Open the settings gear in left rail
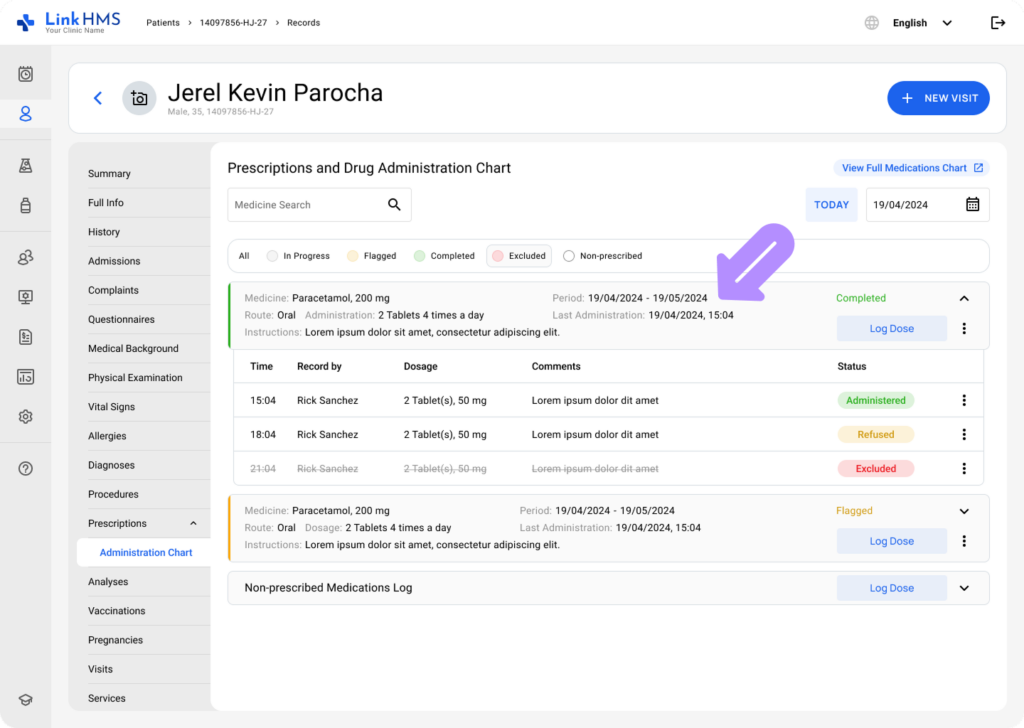 [x=25, y=417]
